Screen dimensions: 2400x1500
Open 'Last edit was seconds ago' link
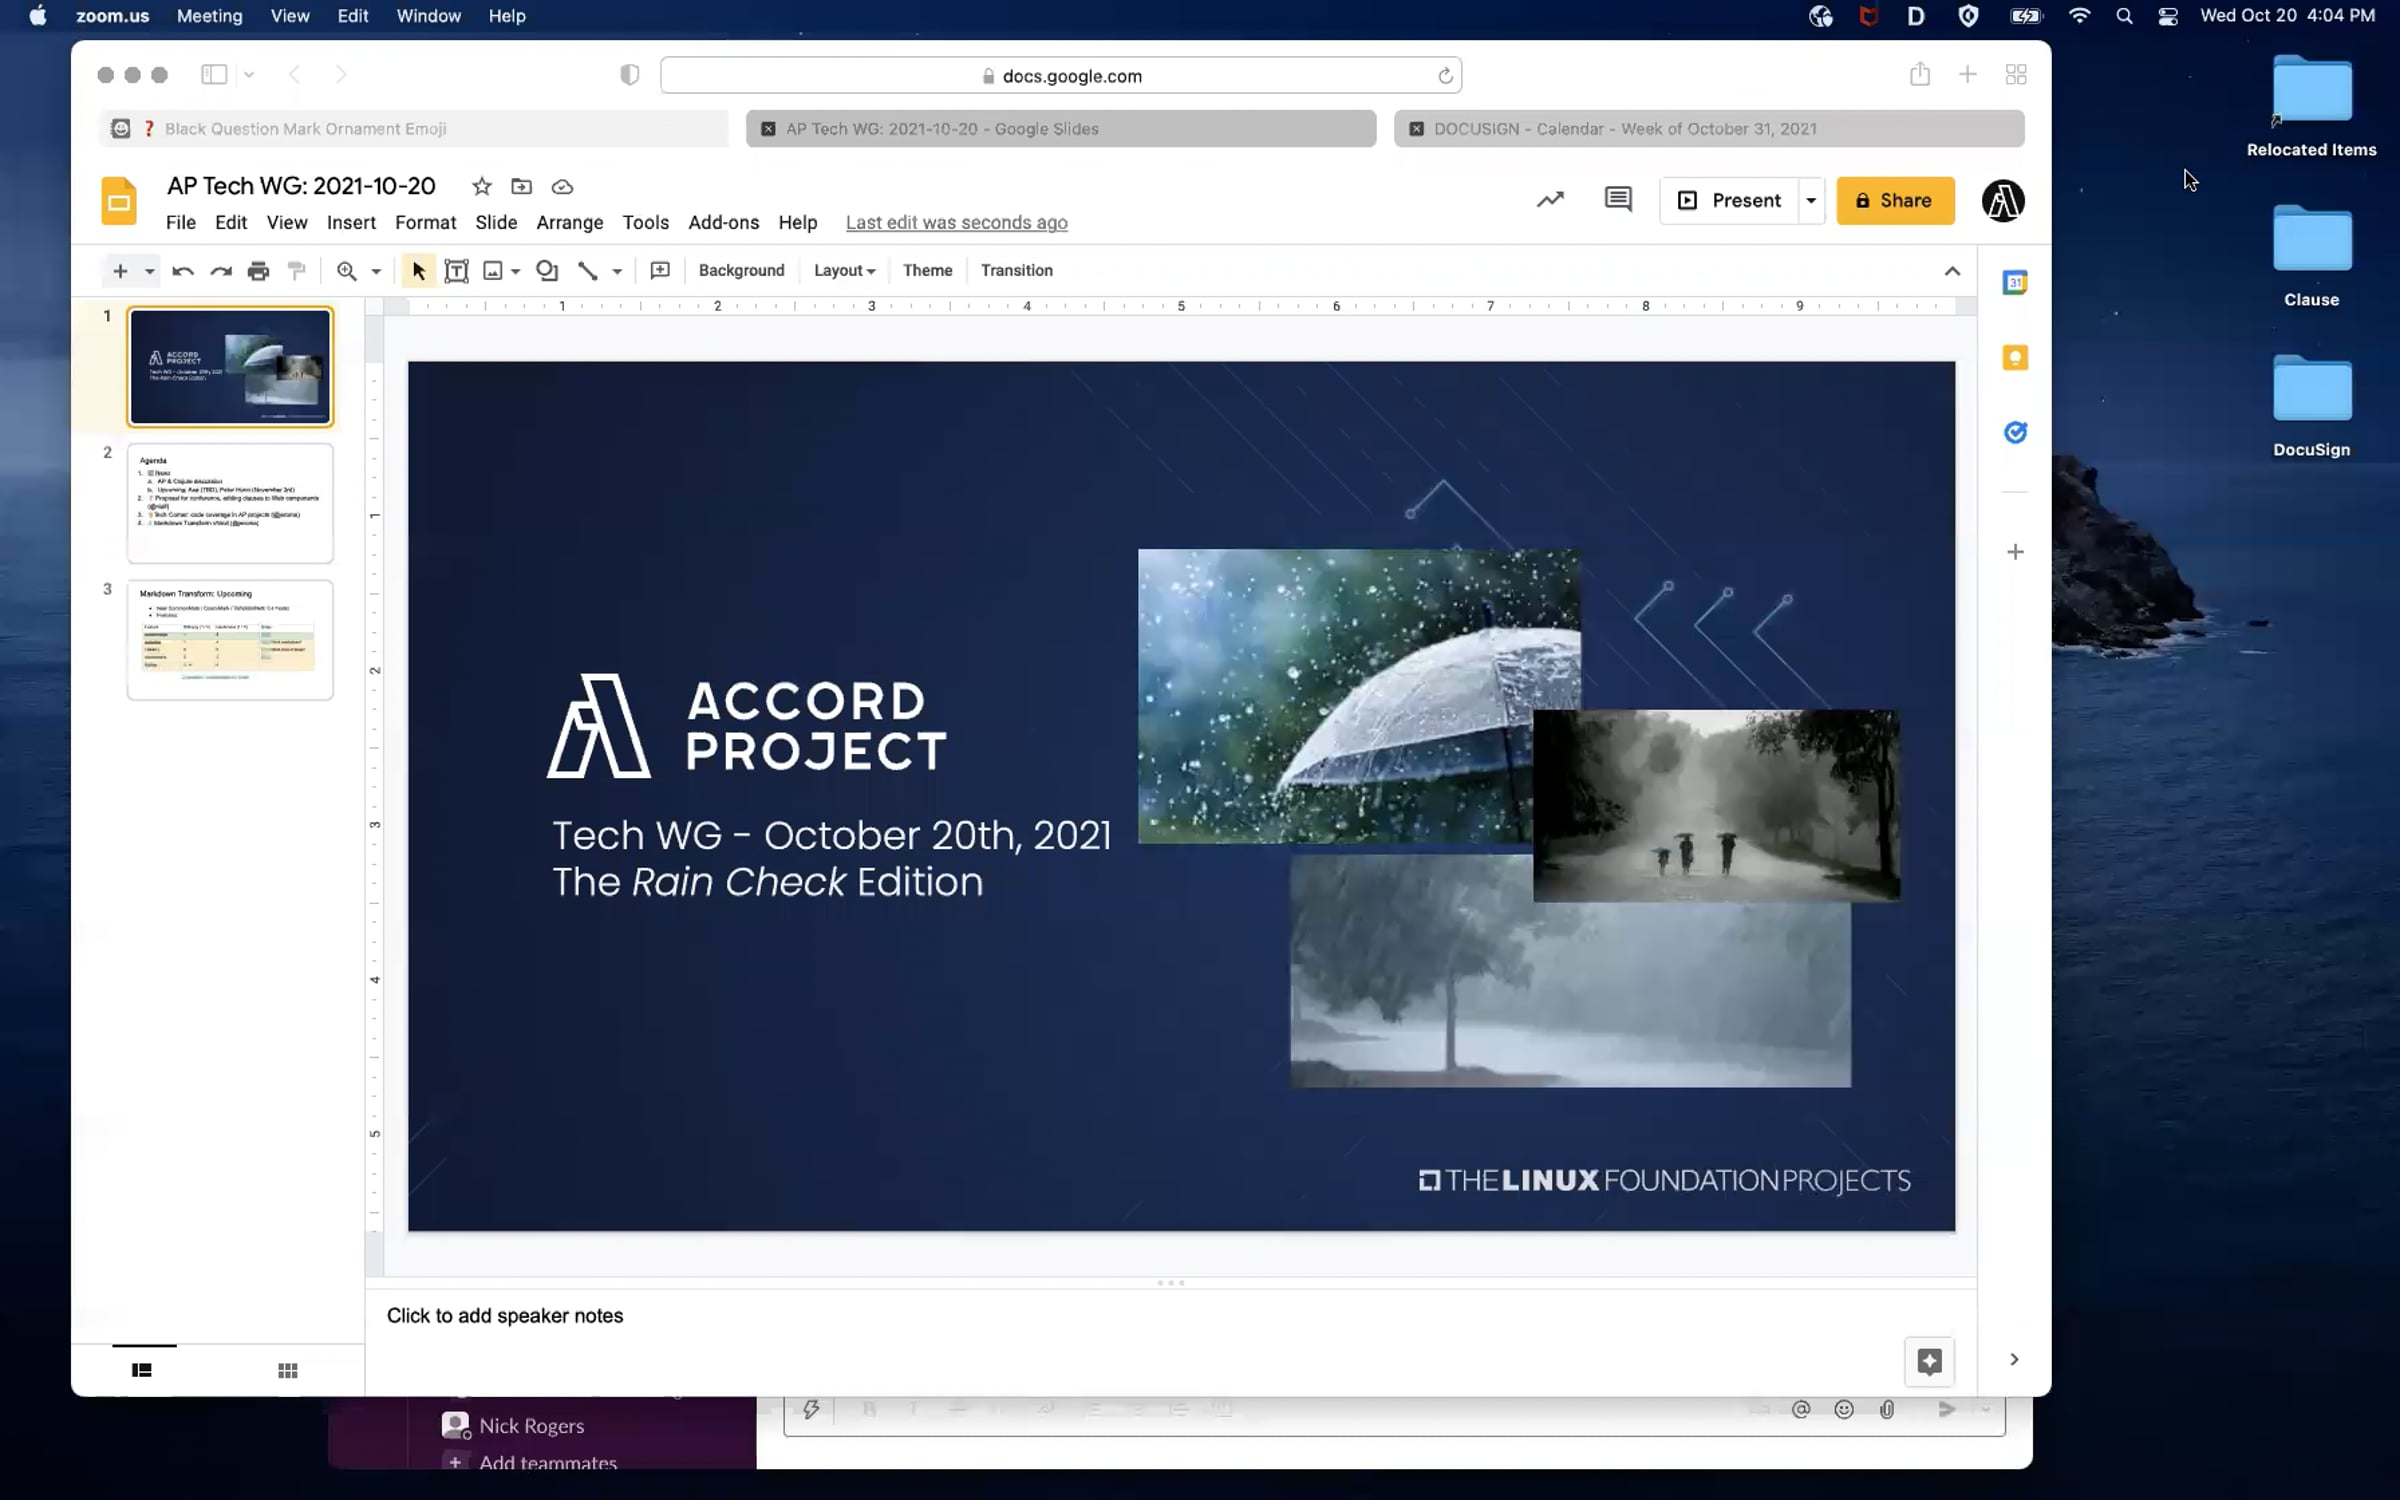click(956, 223)
